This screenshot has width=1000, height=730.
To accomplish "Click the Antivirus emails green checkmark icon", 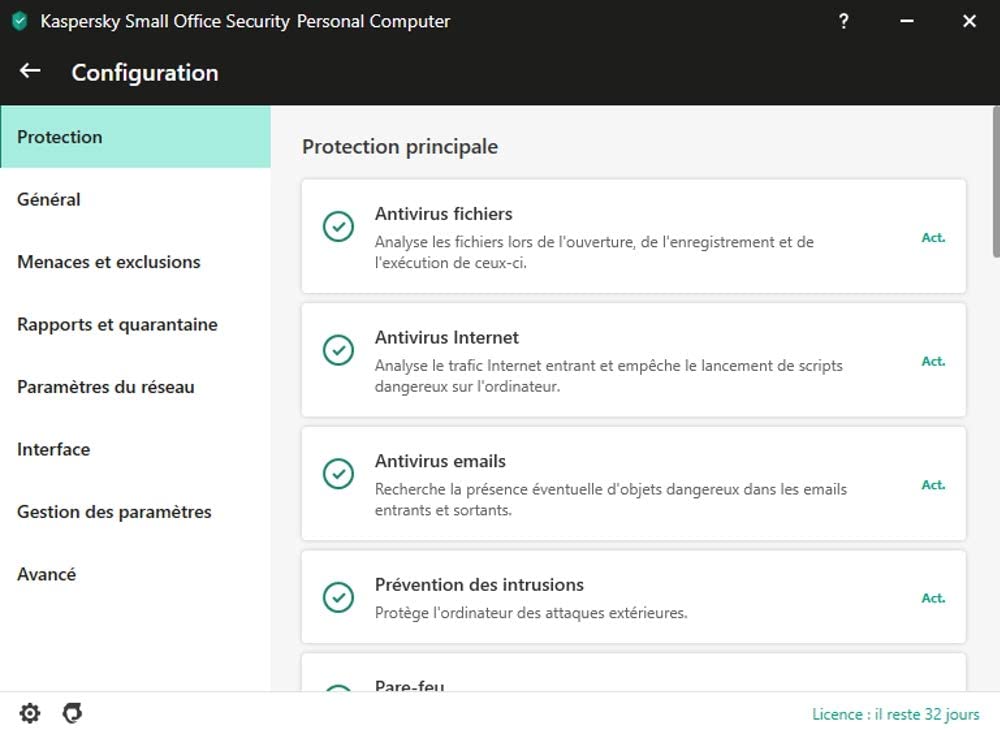I will coord(338,474).
